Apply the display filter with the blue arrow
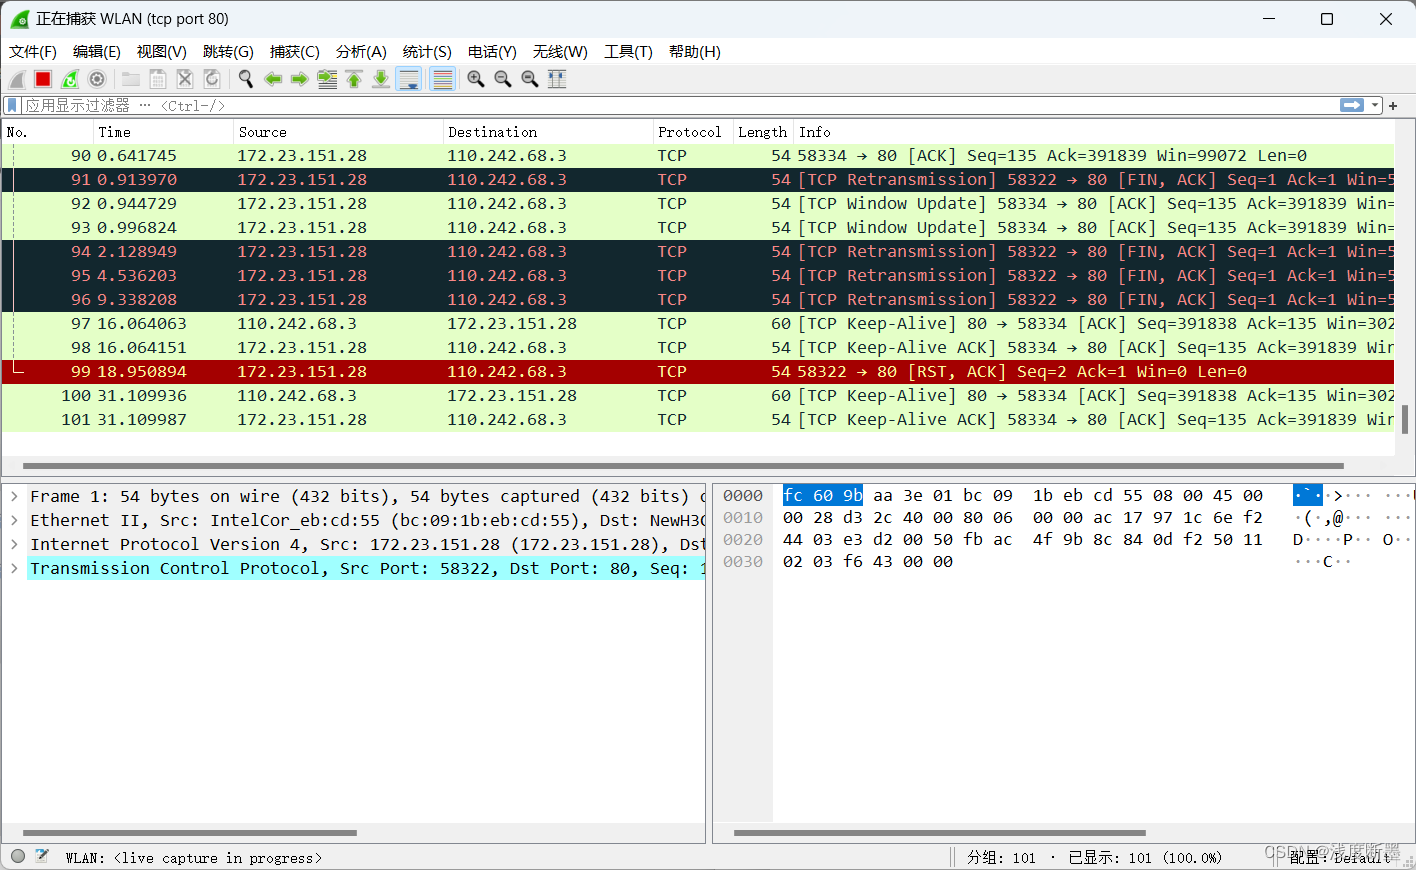Image resolution: width=1416 pixels, height=870 pixels. pos(1352,105)
